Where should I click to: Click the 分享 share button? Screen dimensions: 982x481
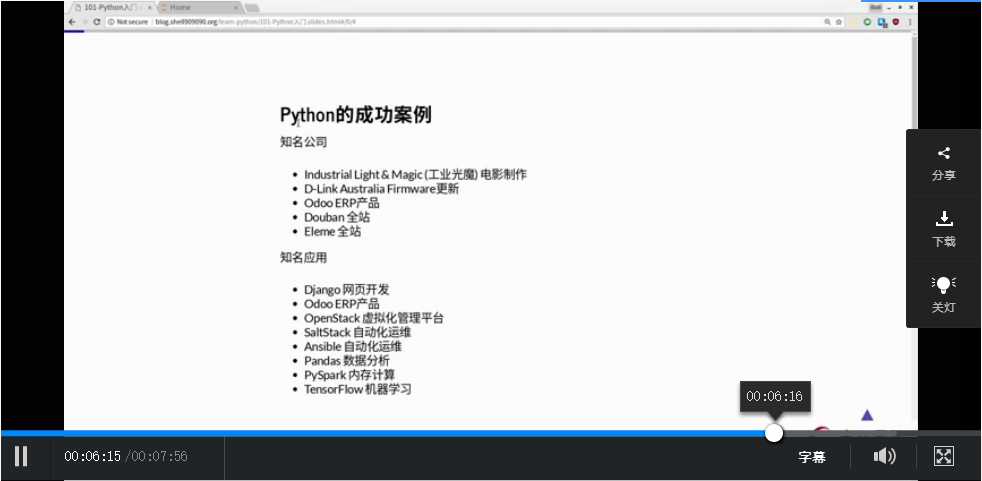click(x=943, y=163)
